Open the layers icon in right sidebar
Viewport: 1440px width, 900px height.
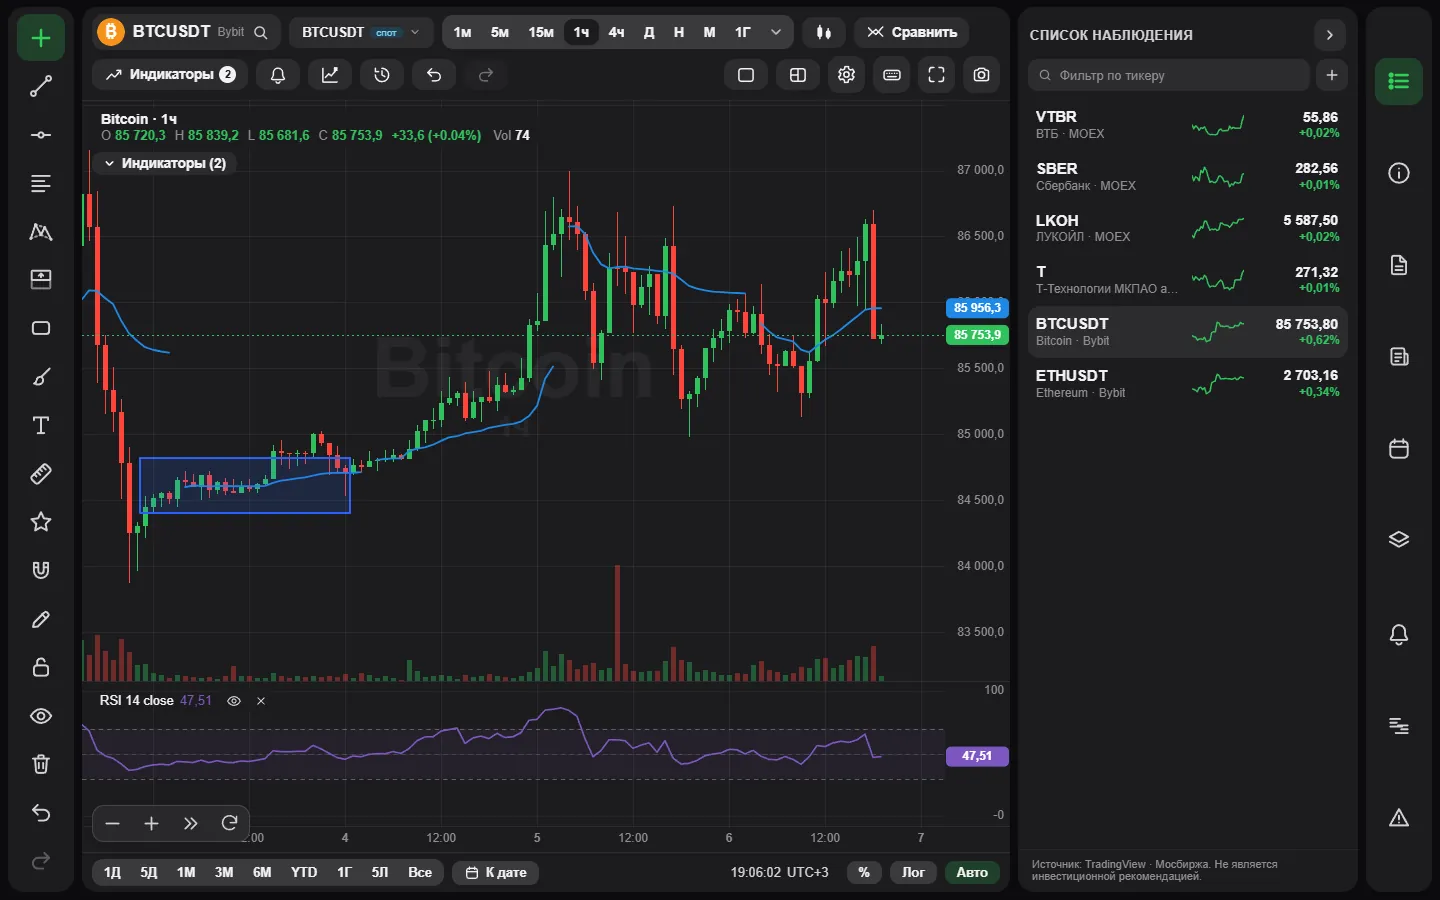tap(1399, 540)
